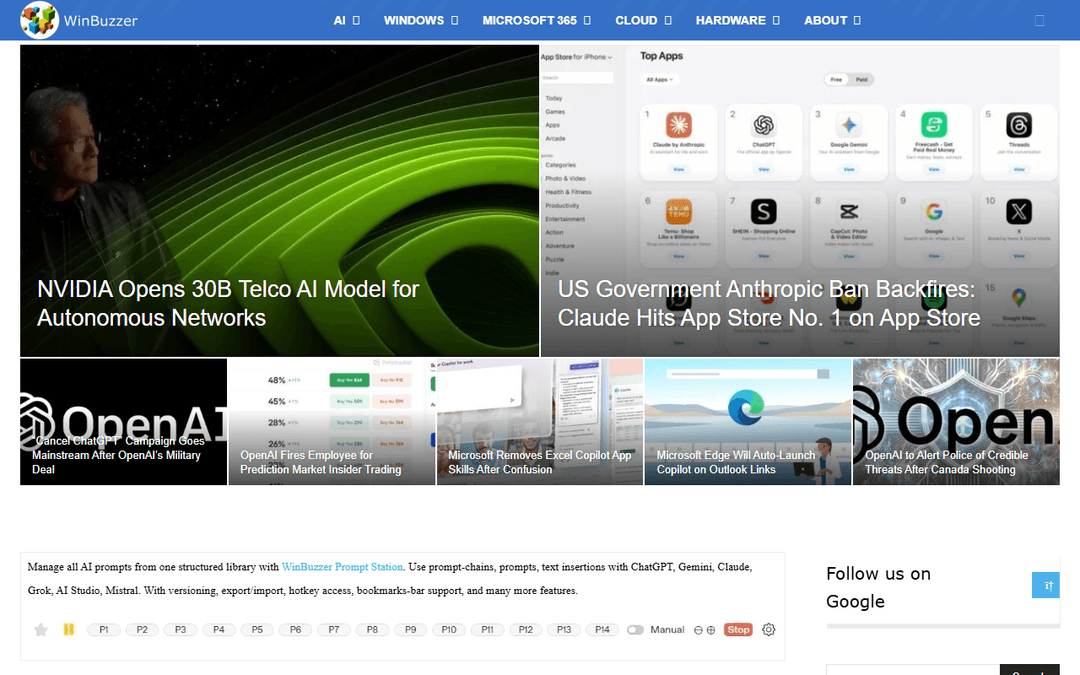Select prompt P12

526,630
